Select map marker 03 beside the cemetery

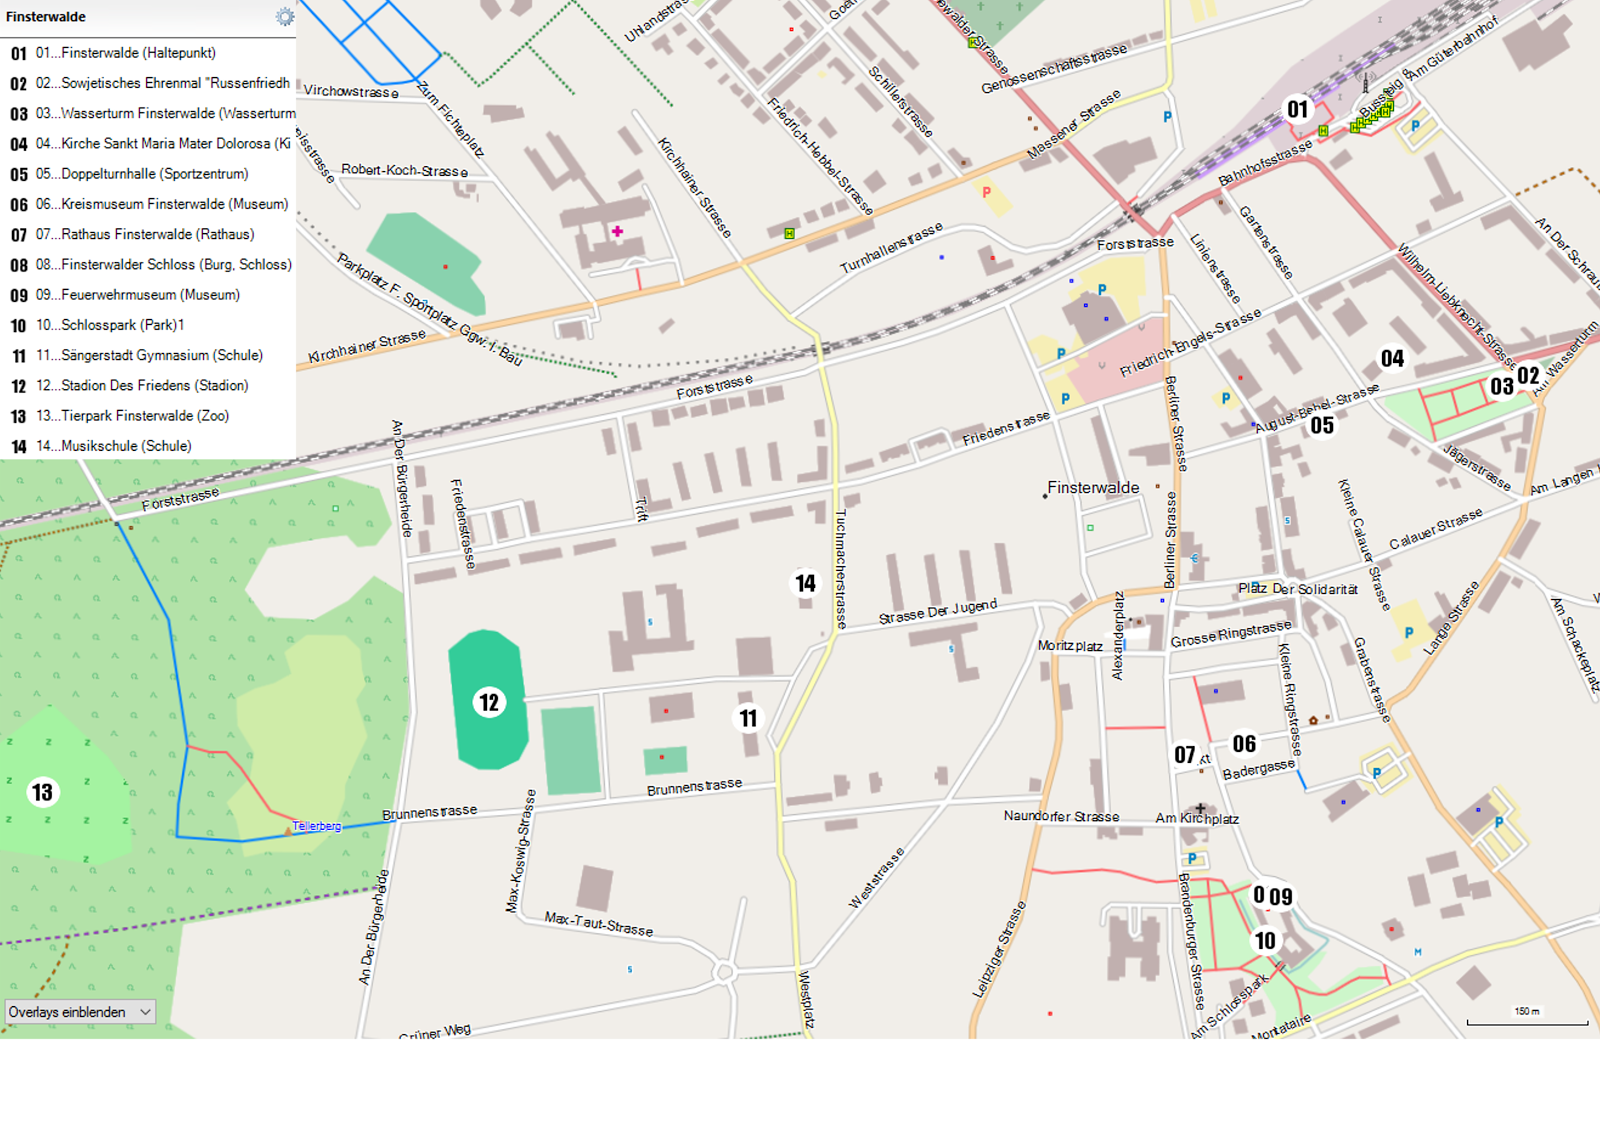[x=1502, y=387]
